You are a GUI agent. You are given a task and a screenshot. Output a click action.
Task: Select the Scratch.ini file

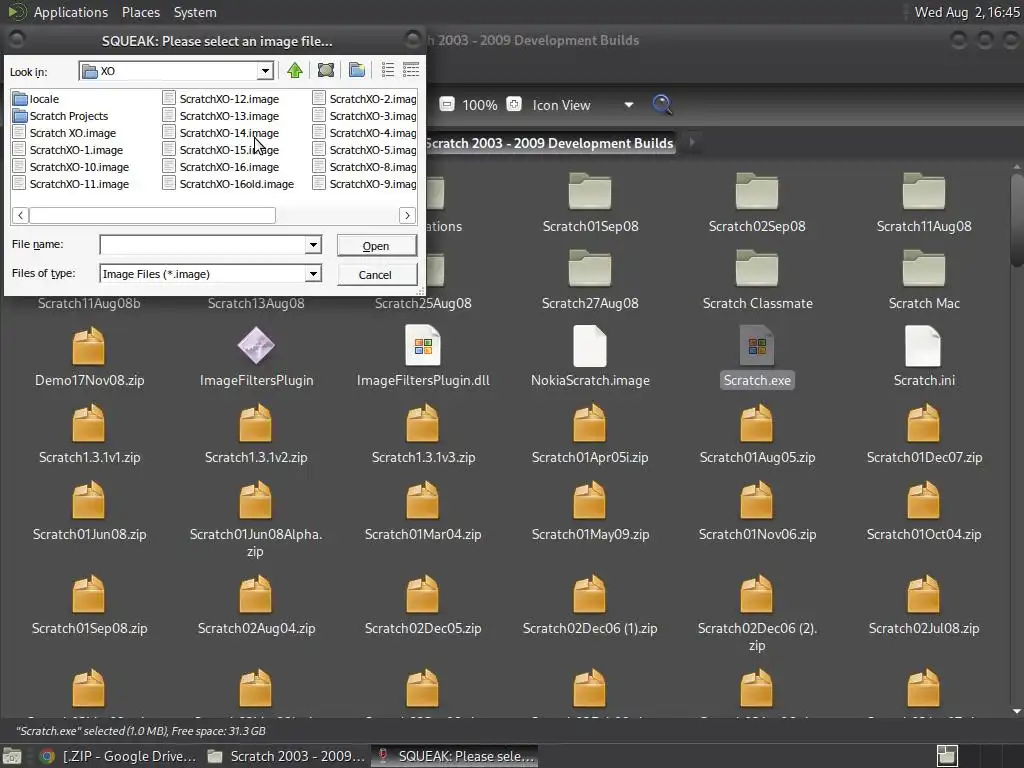[923, 357]
